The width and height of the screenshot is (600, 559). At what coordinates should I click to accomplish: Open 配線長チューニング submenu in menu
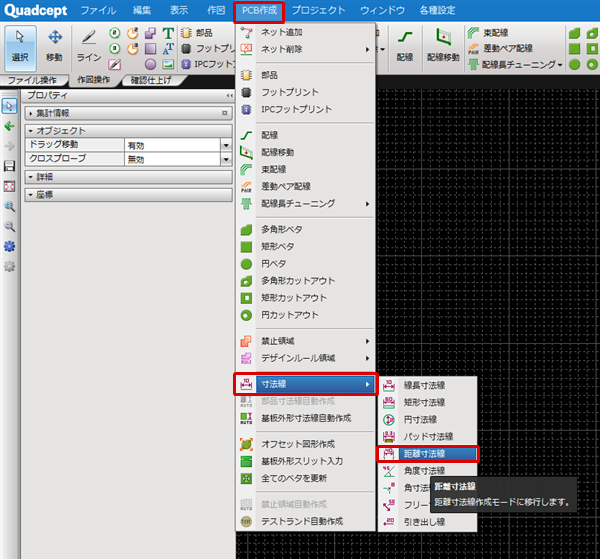(305, 204)
